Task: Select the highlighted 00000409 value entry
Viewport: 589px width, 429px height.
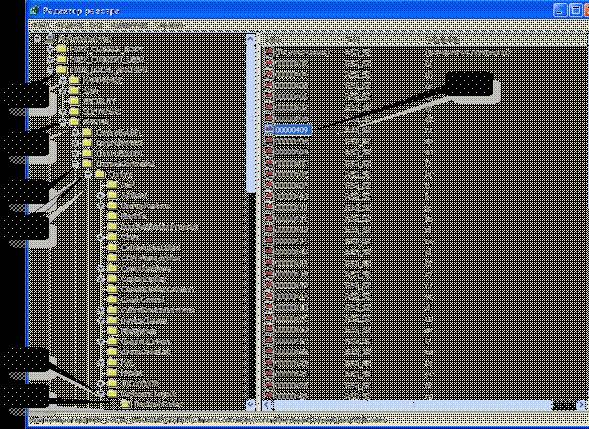Action: tap(293, 130)
